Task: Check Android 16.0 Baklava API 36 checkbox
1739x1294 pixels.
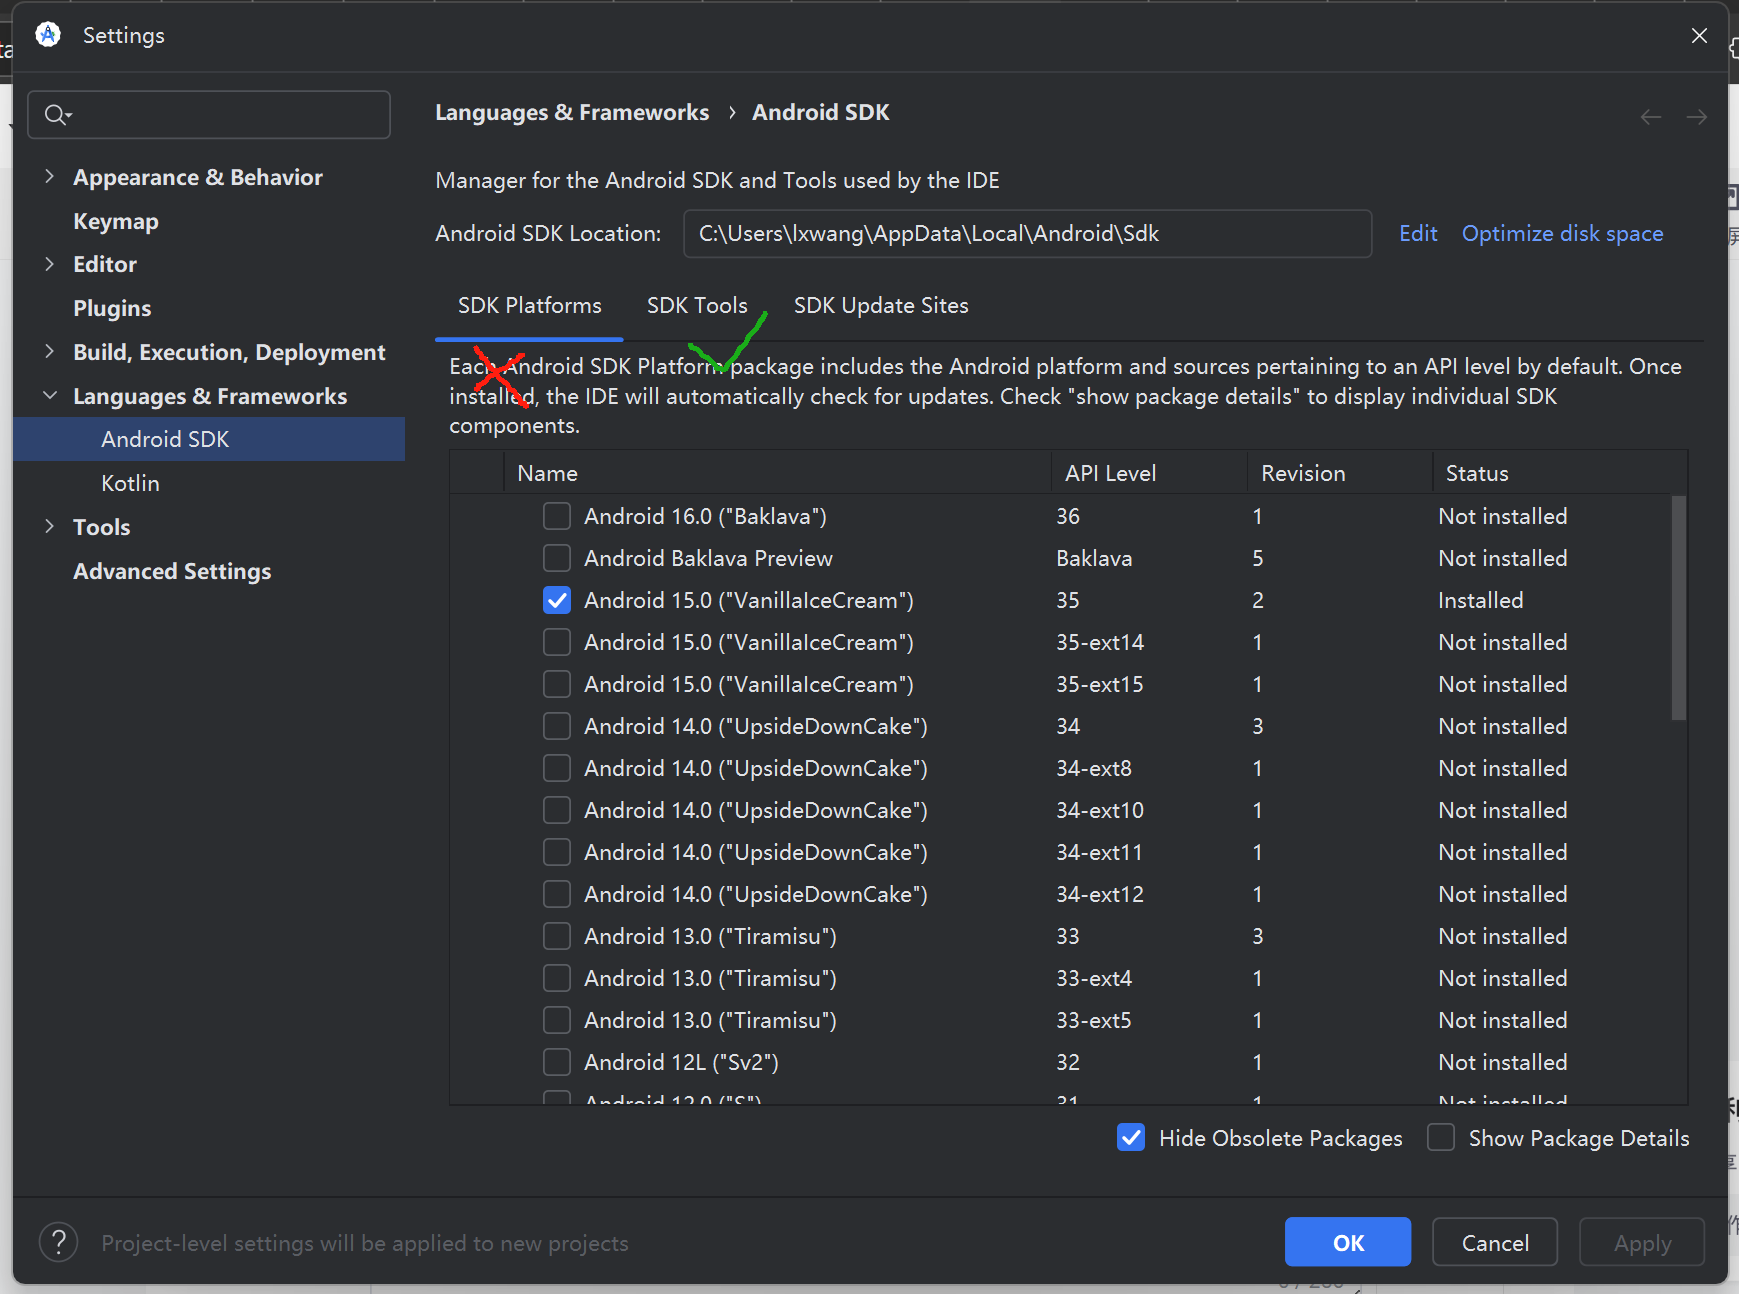Action: point(557,516)
